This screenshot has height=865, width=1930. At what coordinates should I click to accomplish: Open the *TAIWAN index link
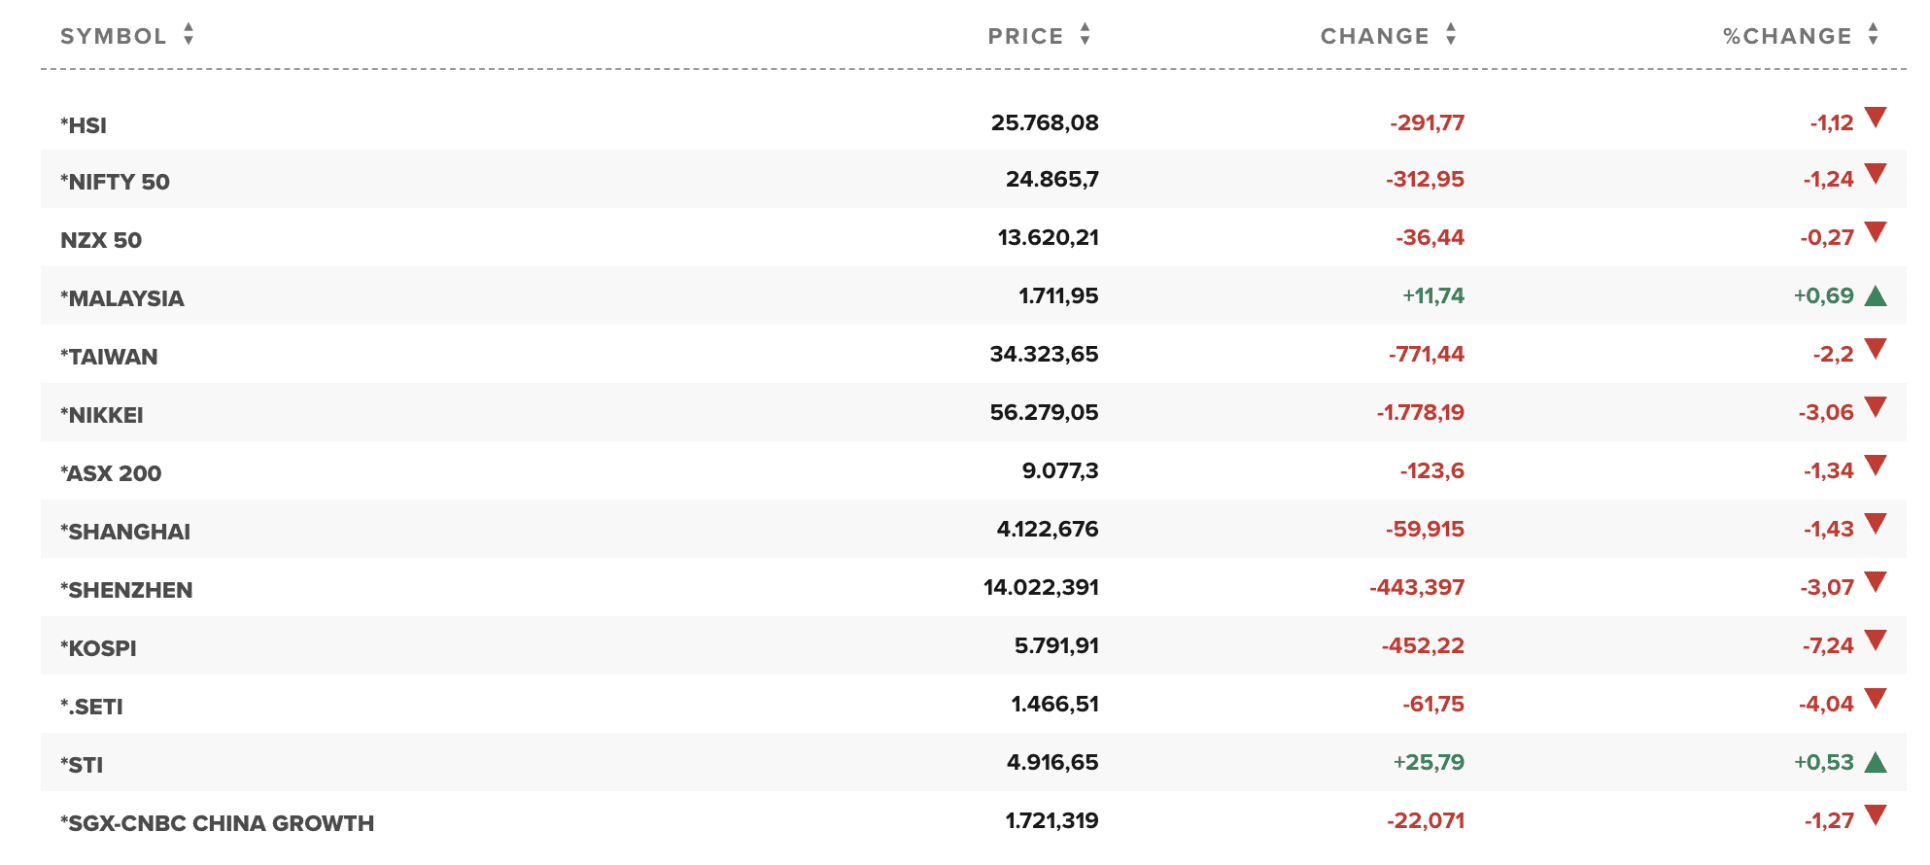(x=109, y=357)
